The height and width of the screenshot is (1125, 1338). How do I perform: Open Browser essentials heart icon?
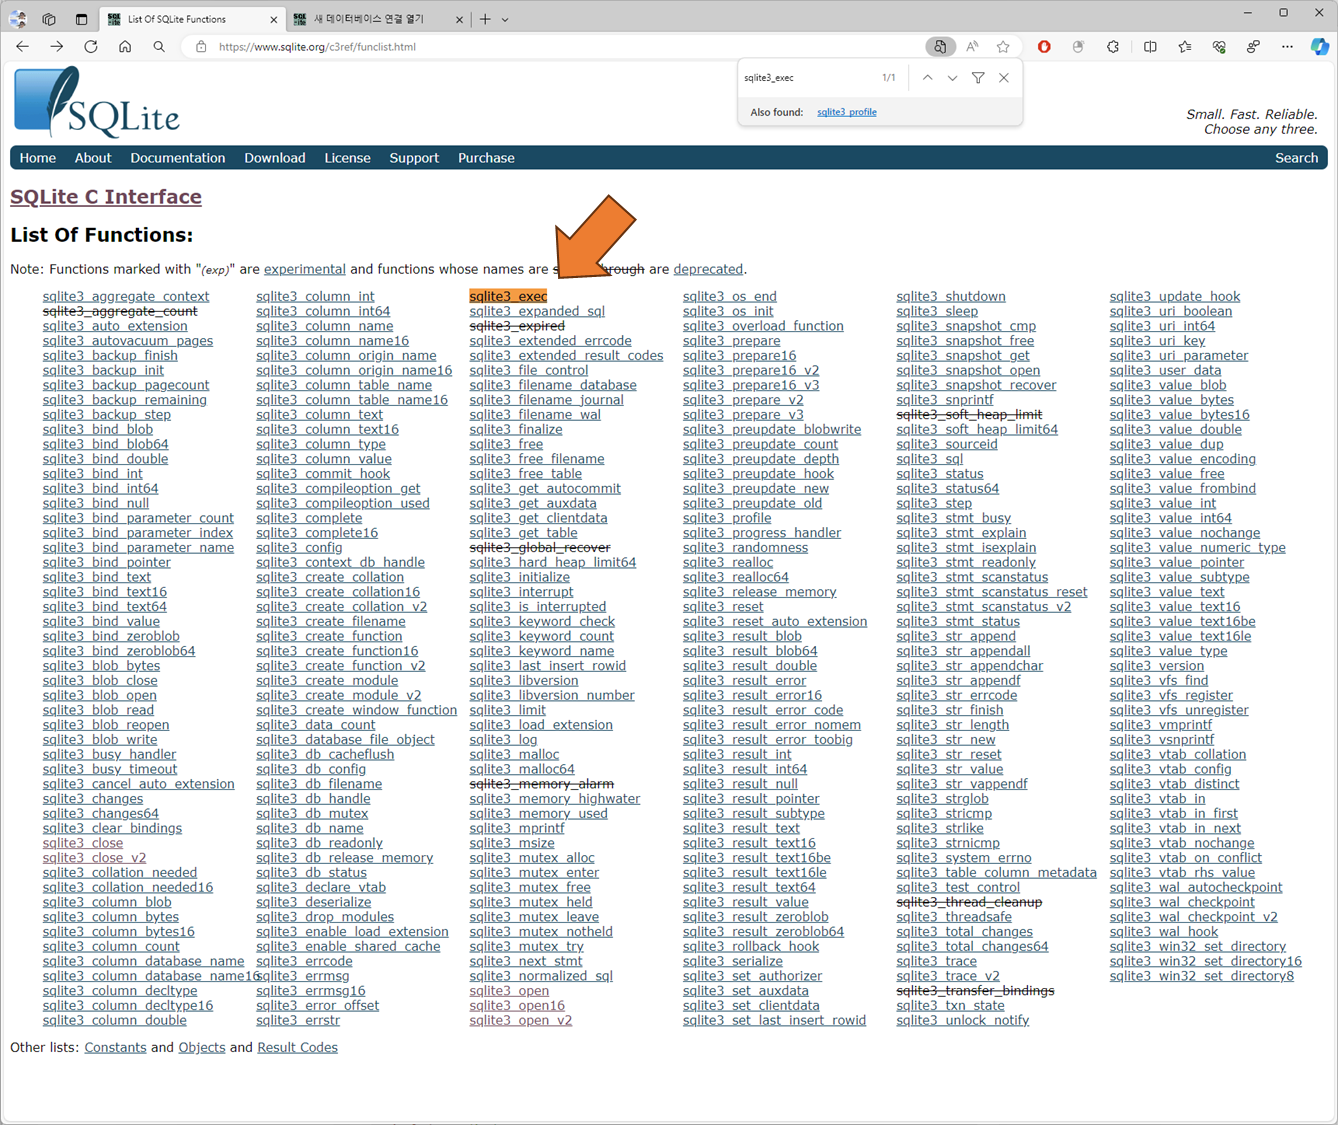1219,47
